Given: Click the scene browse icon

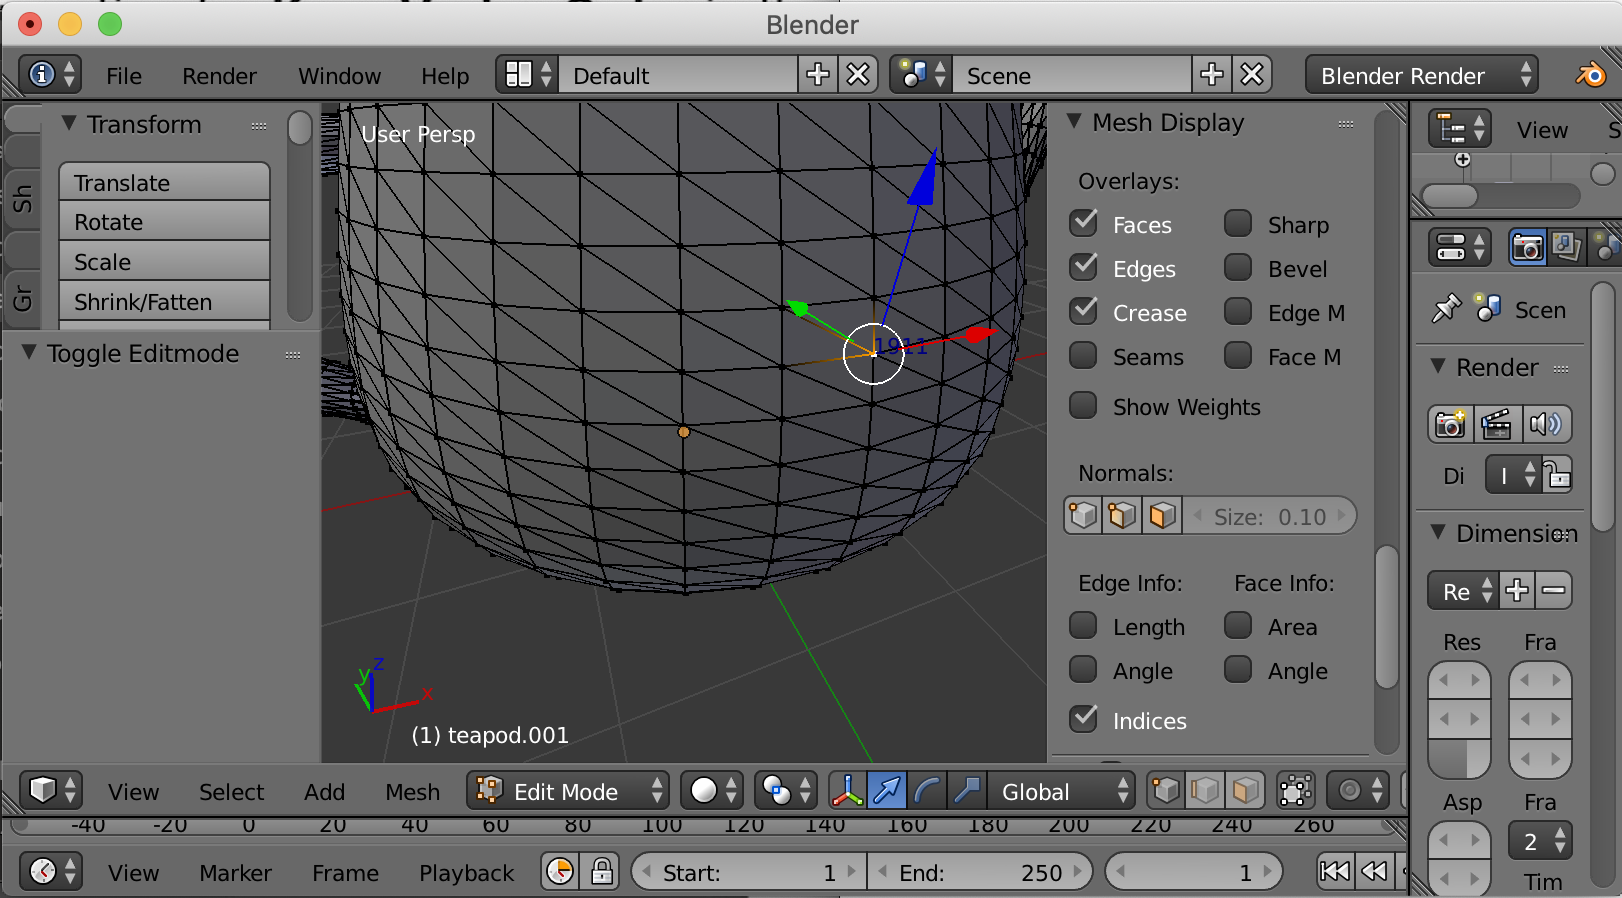Looking at the screenshot, I should click(921, 75).
